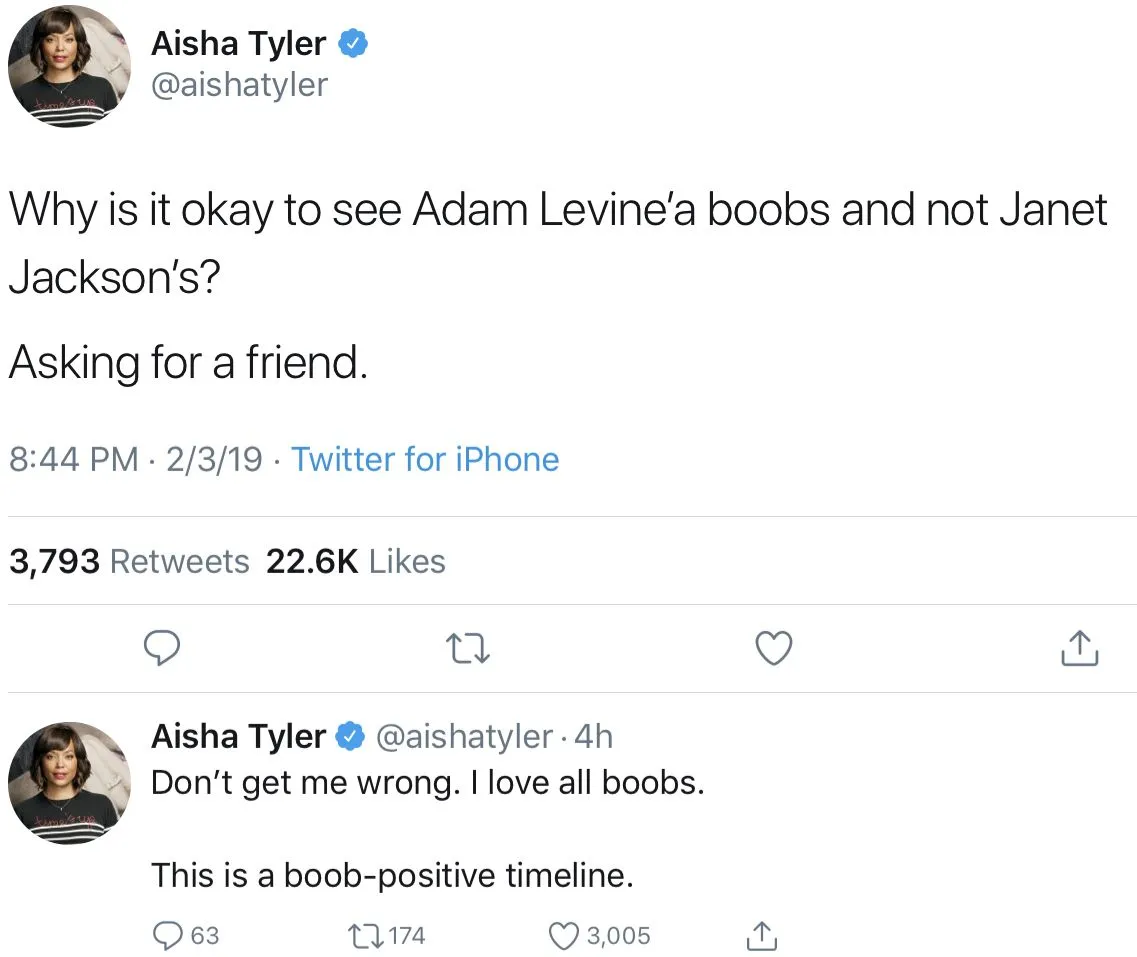Viewport: 1137px width, 957px height.
Task: View the 3,793 Retweets list
Action: pos(129,562)
